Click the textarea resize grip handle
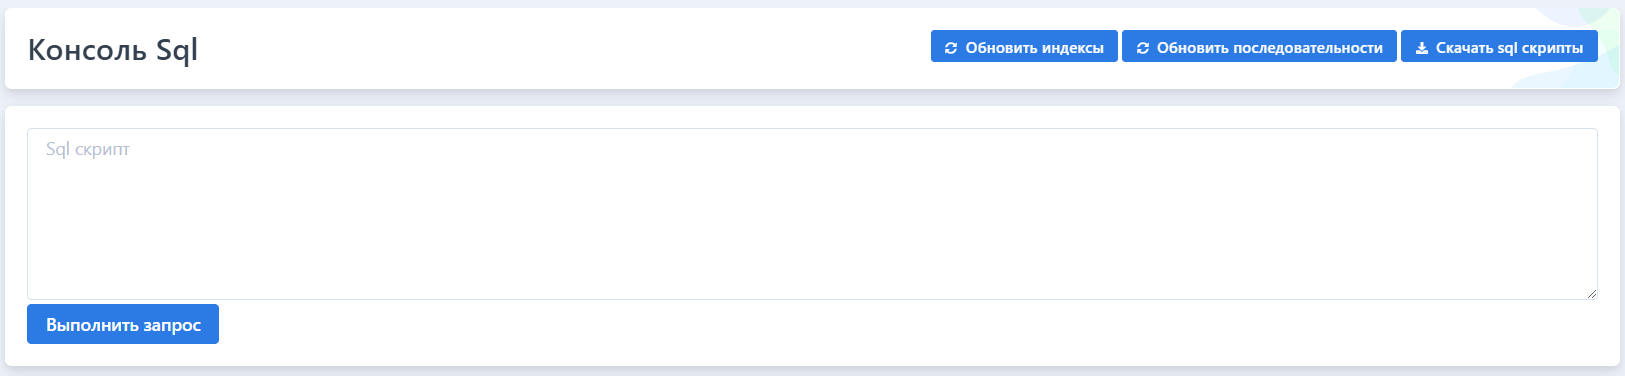Viewport: 1625px width, 376px height. pos(1591,293)
